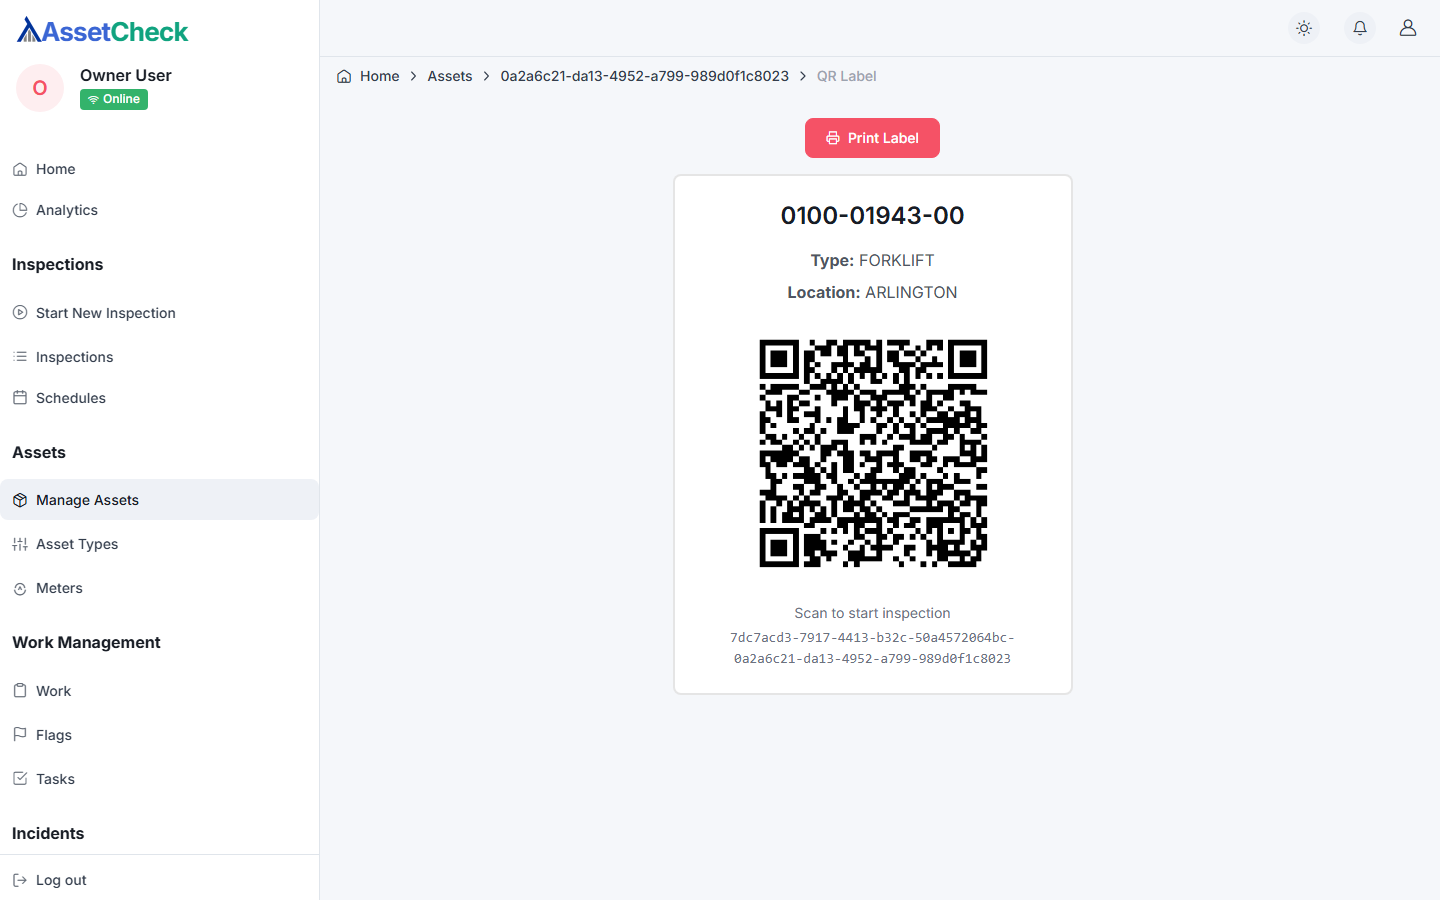Click the Location: ARLINGTON text
The height and width of the screenshot is (900, 1440).
click(873, 292)
